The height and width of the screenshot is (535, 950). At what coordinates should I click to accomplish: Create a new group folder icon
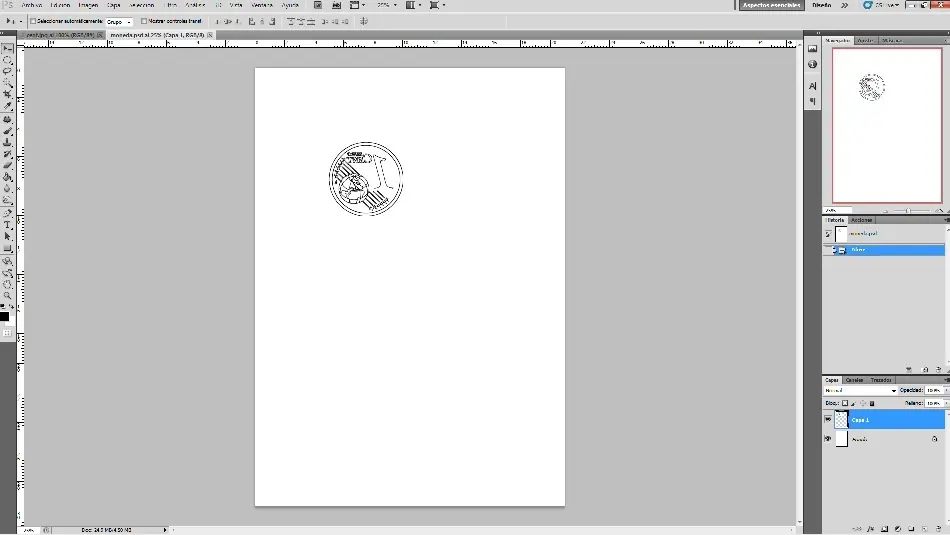pyautogui.click(x=911, y=529)
